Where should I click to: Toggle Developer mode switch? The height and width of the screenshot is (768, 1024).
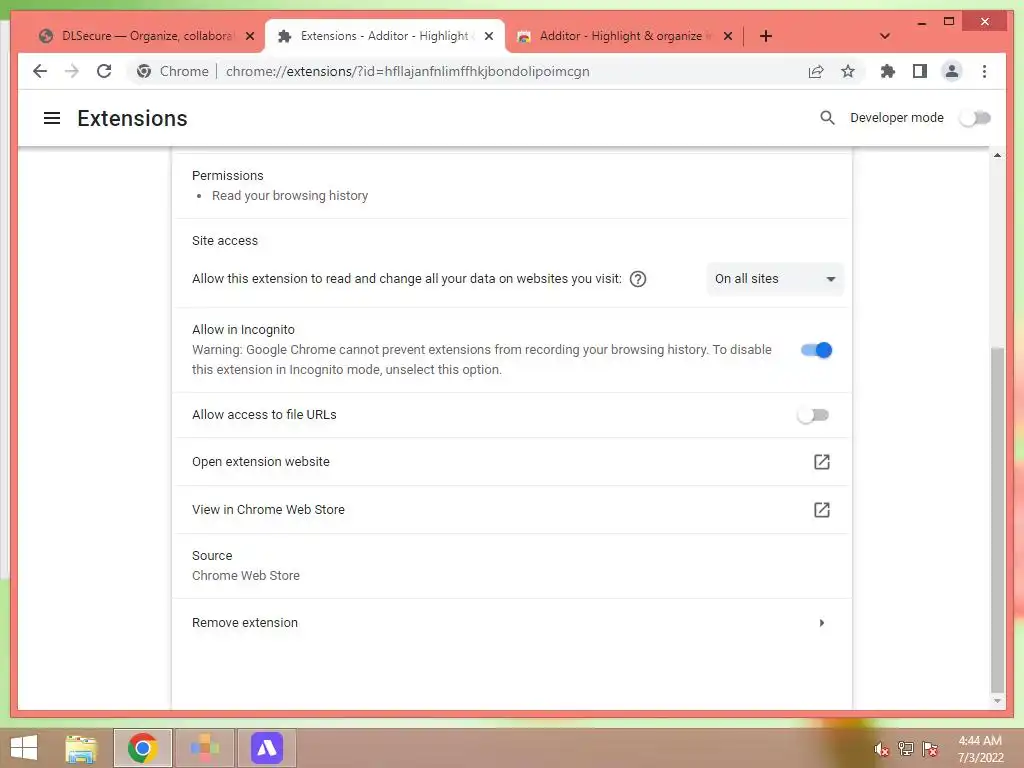click(x=975, y=118)
